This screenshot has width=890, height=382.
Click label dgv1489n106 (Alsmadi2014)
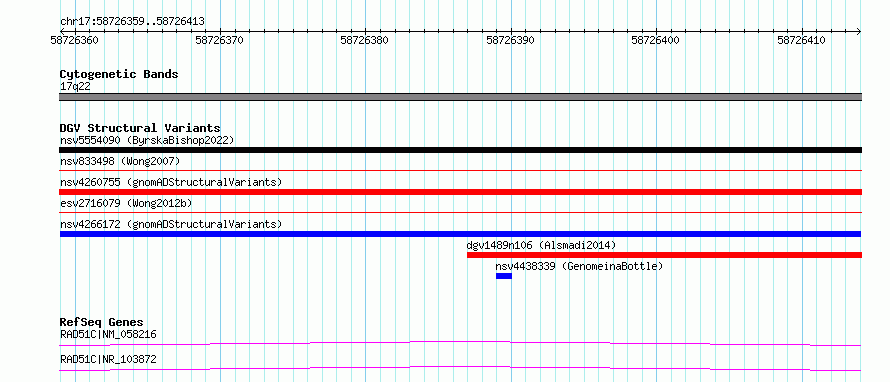pos(541,245)
